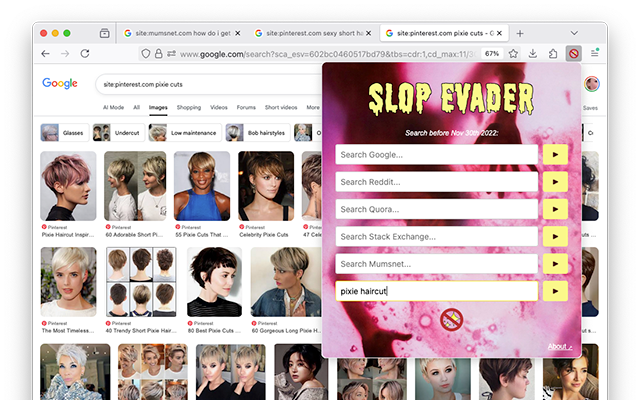Click the field containing pixie haircut
The image size is (640, 400).
coord(436,291)
